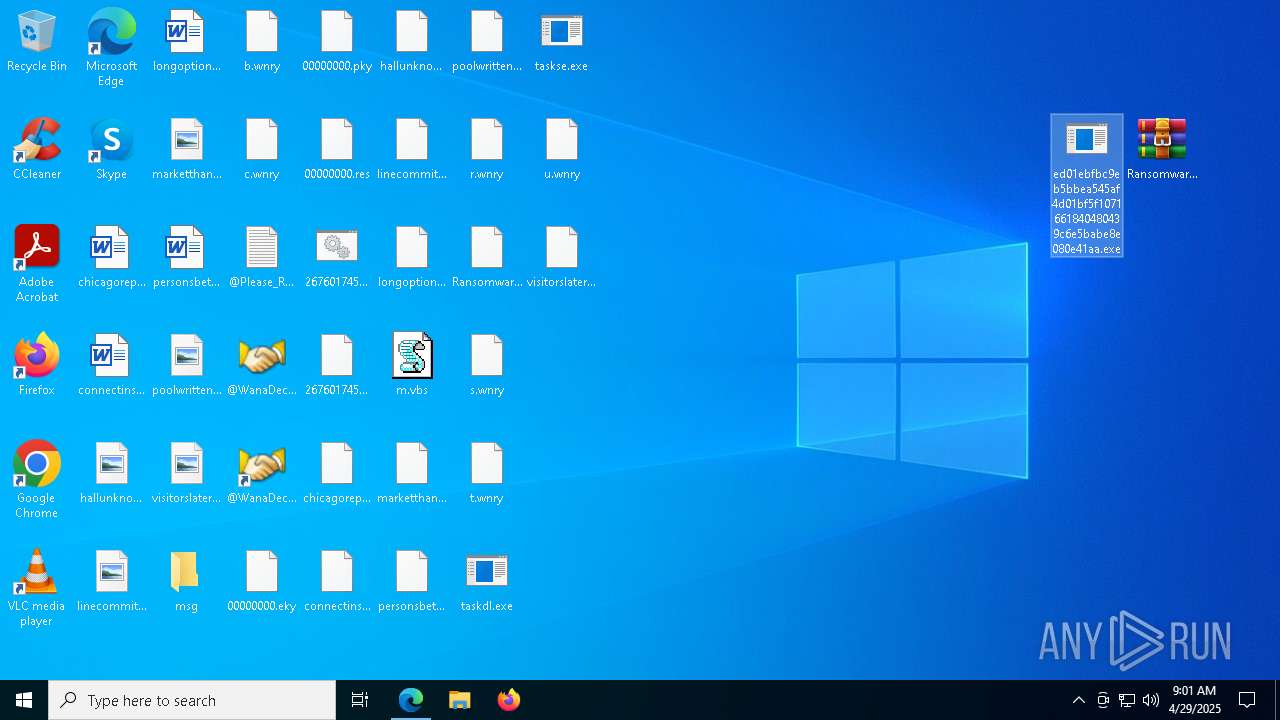The height and width of the screenshot is (720, 1280).
Task: Select the c.wnry file
Action: pyautogui.click(x=262, y=150)
